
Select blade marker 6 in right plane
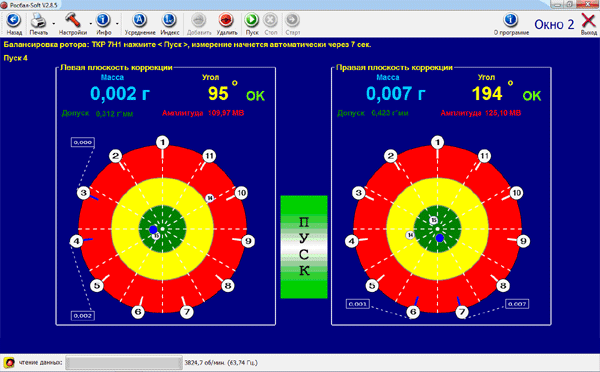pyautogui.click(x=413, y=312)
